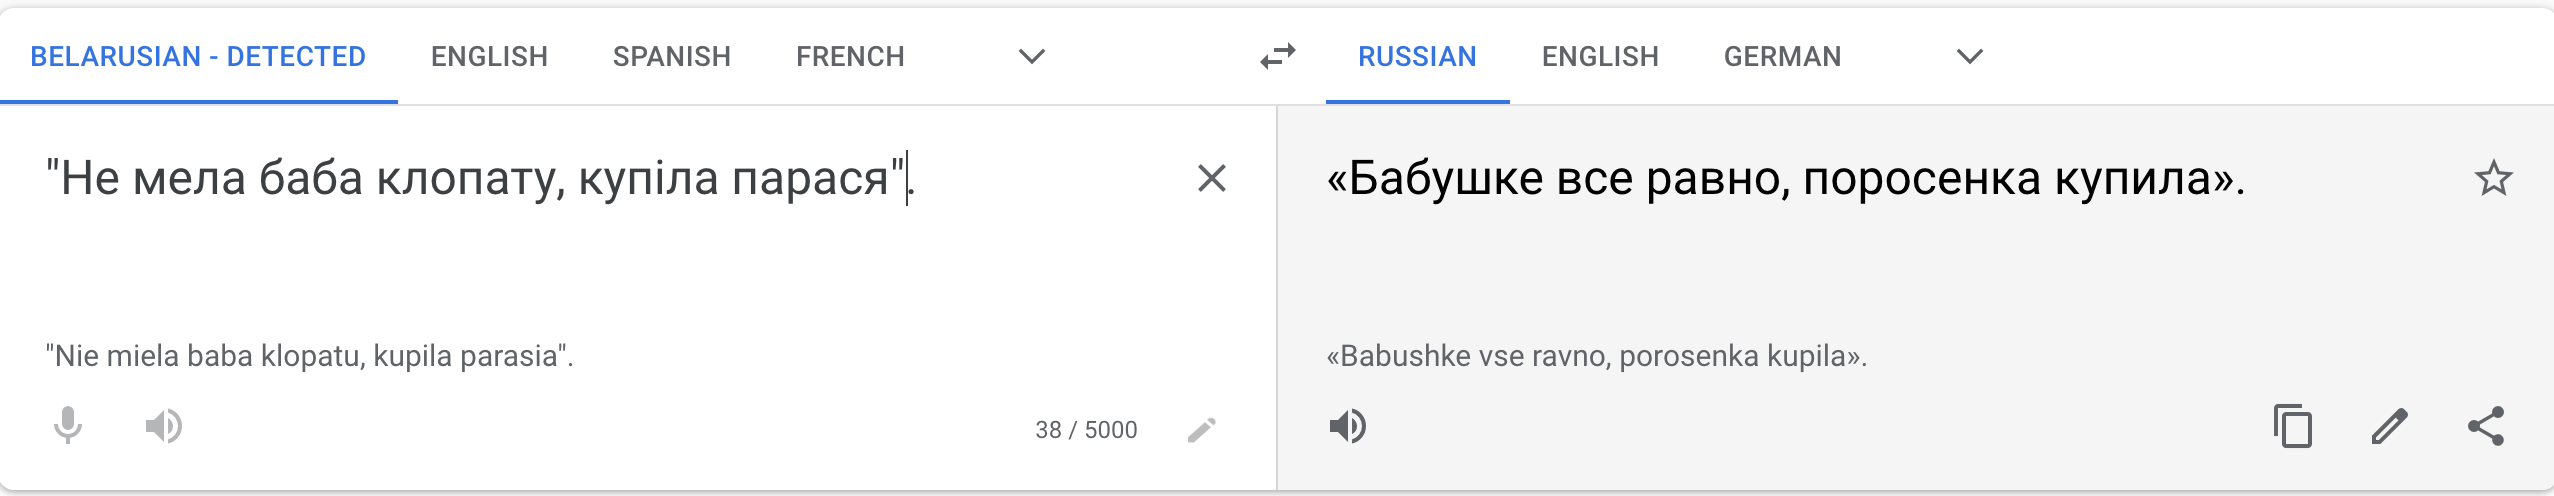The height and width of the screenshot is (496, 2554).
Task: Save translation with star icon
Action: pyautogui.click(x=2493, y=179)
